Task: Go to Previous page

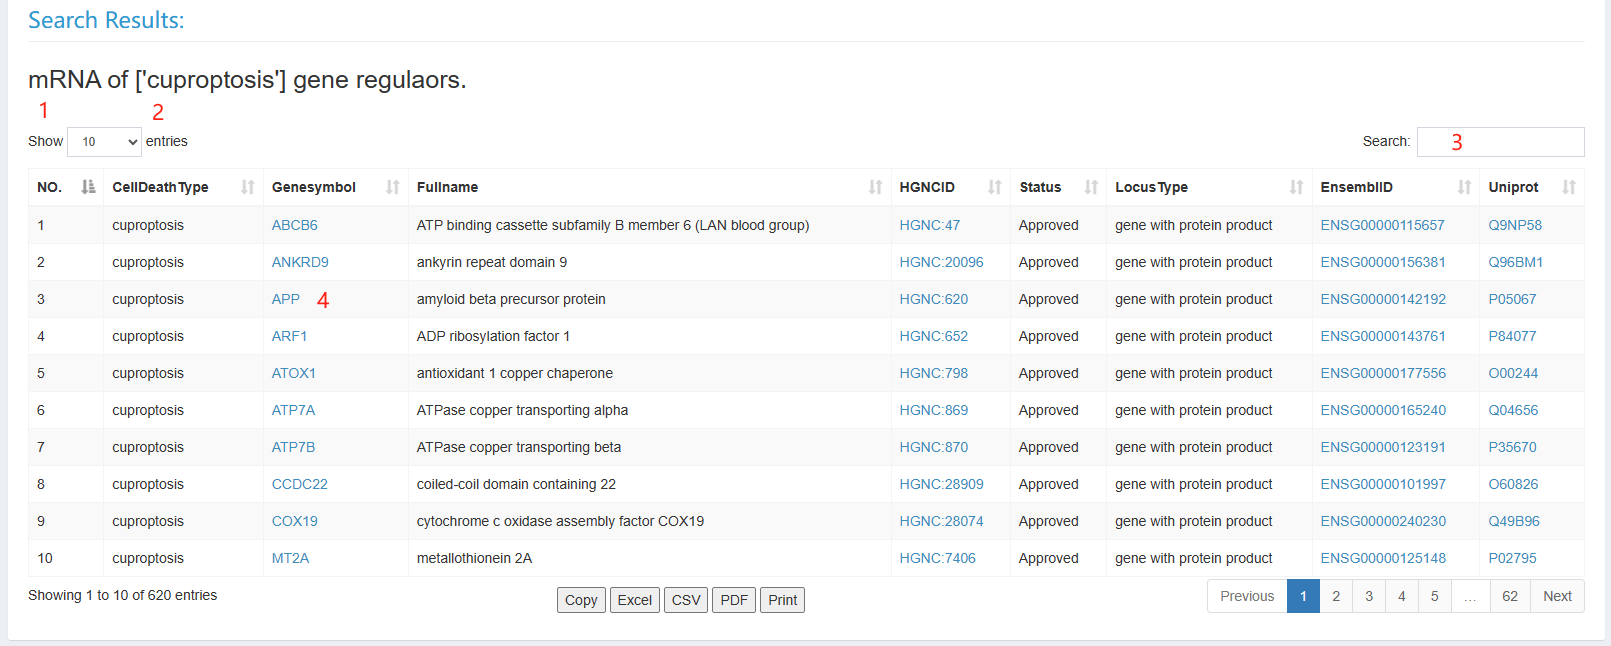Action: tap(1247, 596)
